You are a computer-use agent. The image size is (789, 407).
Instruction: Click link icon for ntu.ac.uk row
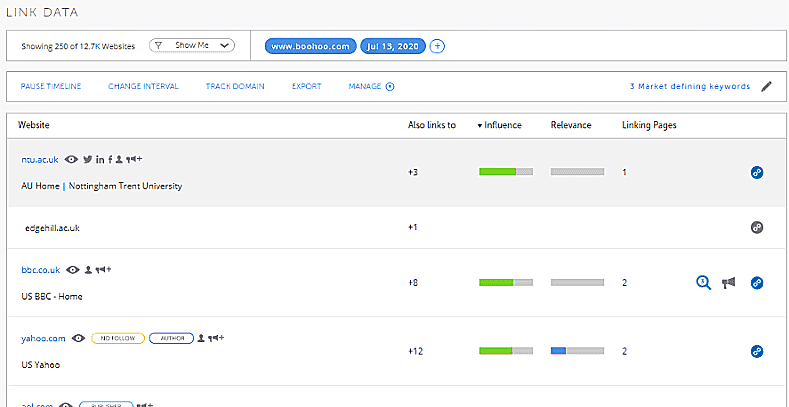coord(757,173)
